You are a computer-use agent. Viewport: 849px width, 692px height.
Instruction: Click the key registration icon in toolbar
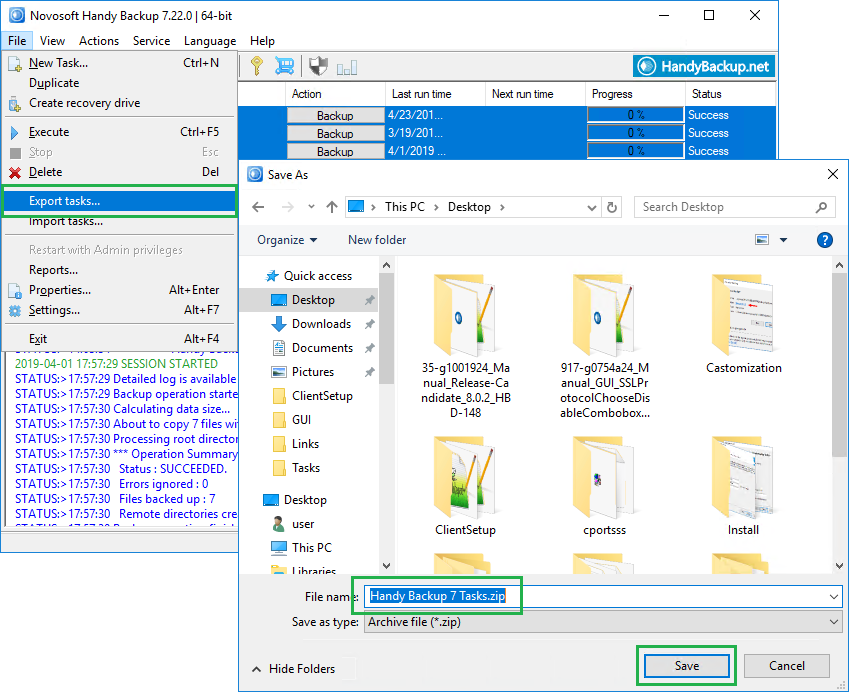click(257, 66)
